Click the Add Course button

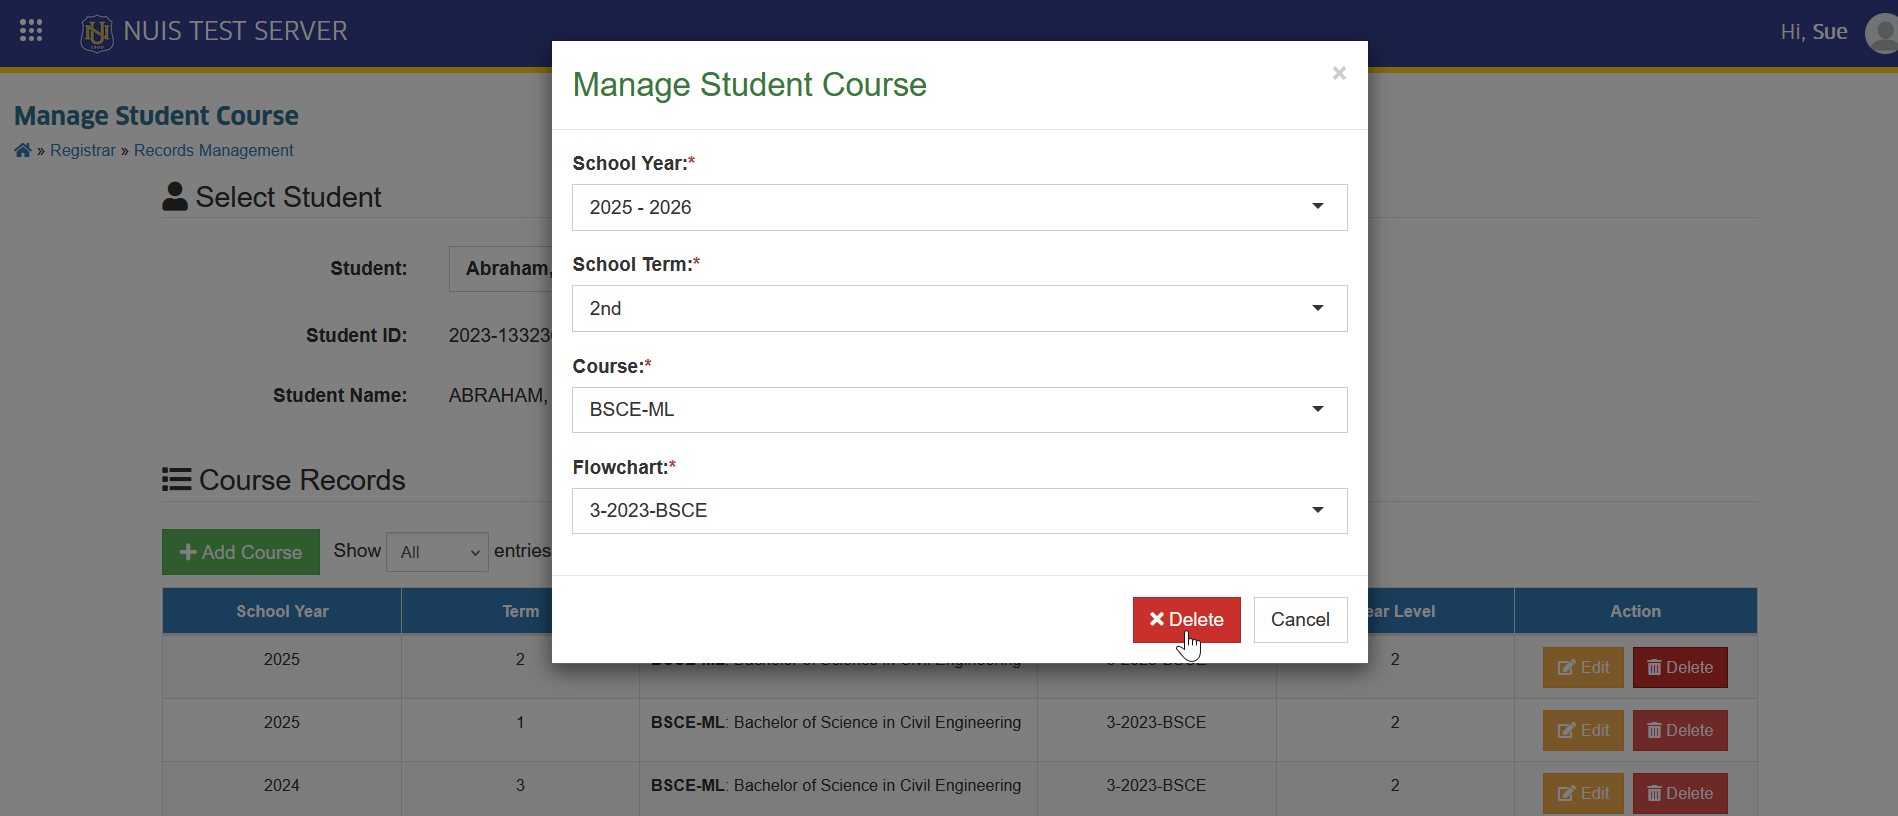[x=241, y=552]
